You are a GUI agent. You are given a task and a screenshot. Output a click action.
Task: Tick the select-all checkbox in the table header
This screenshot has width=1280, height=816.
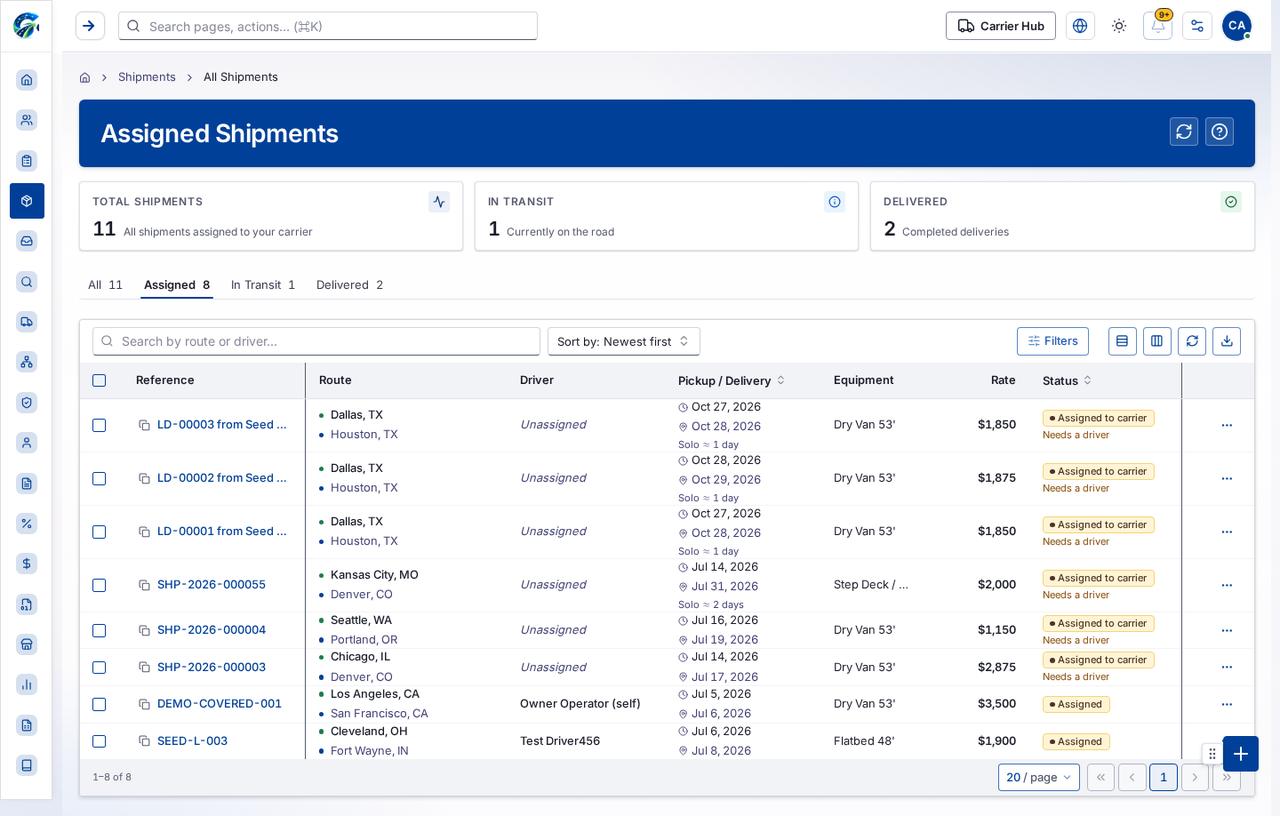coord(99,380)
